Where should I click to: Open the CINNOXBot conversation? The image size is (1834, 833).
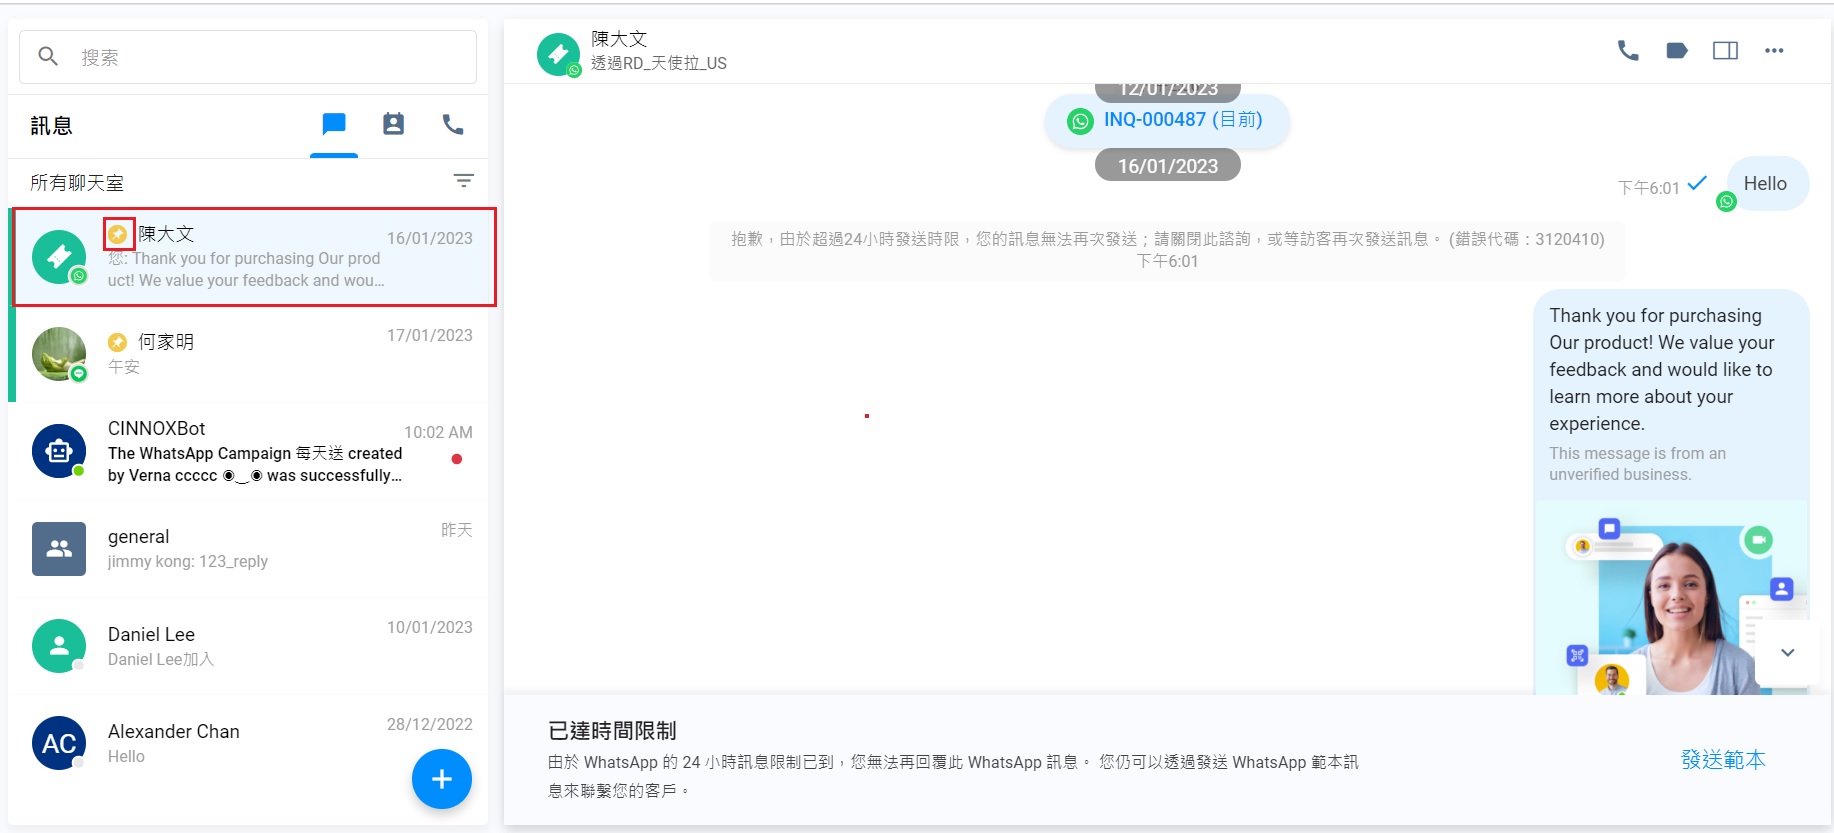250,451
